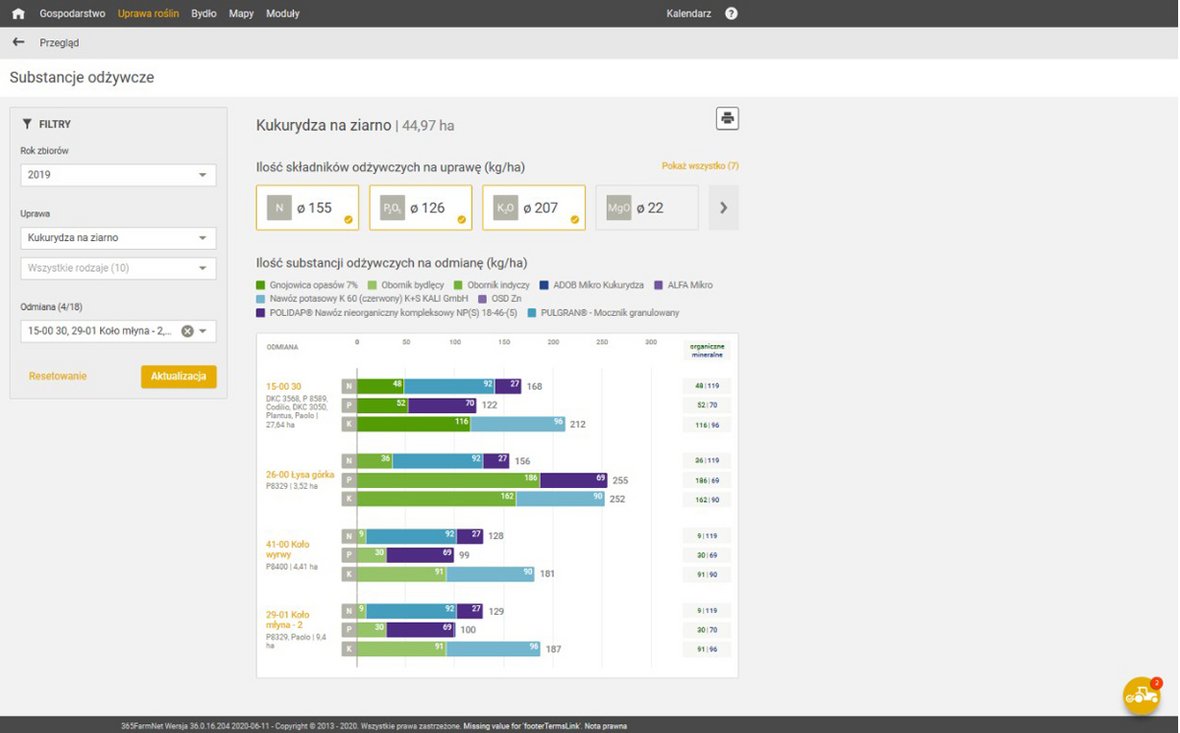
Task: Click the funnel filter icon beside FILTRY
Action: (x=27, y=124)
